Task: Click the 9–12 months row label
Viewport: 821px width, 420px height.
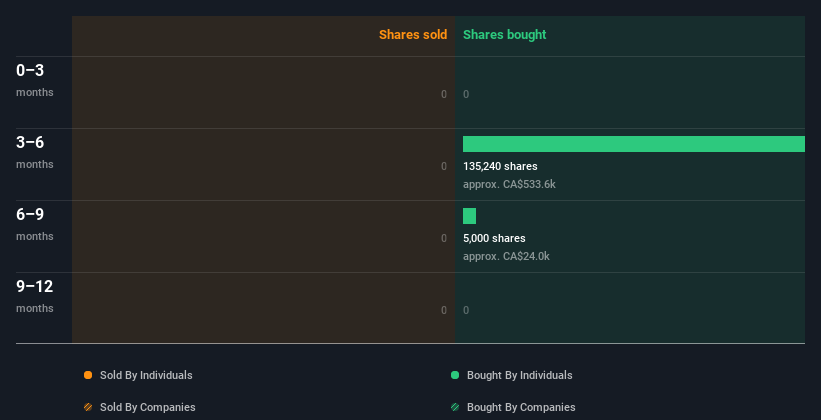Action: point(35,296)
